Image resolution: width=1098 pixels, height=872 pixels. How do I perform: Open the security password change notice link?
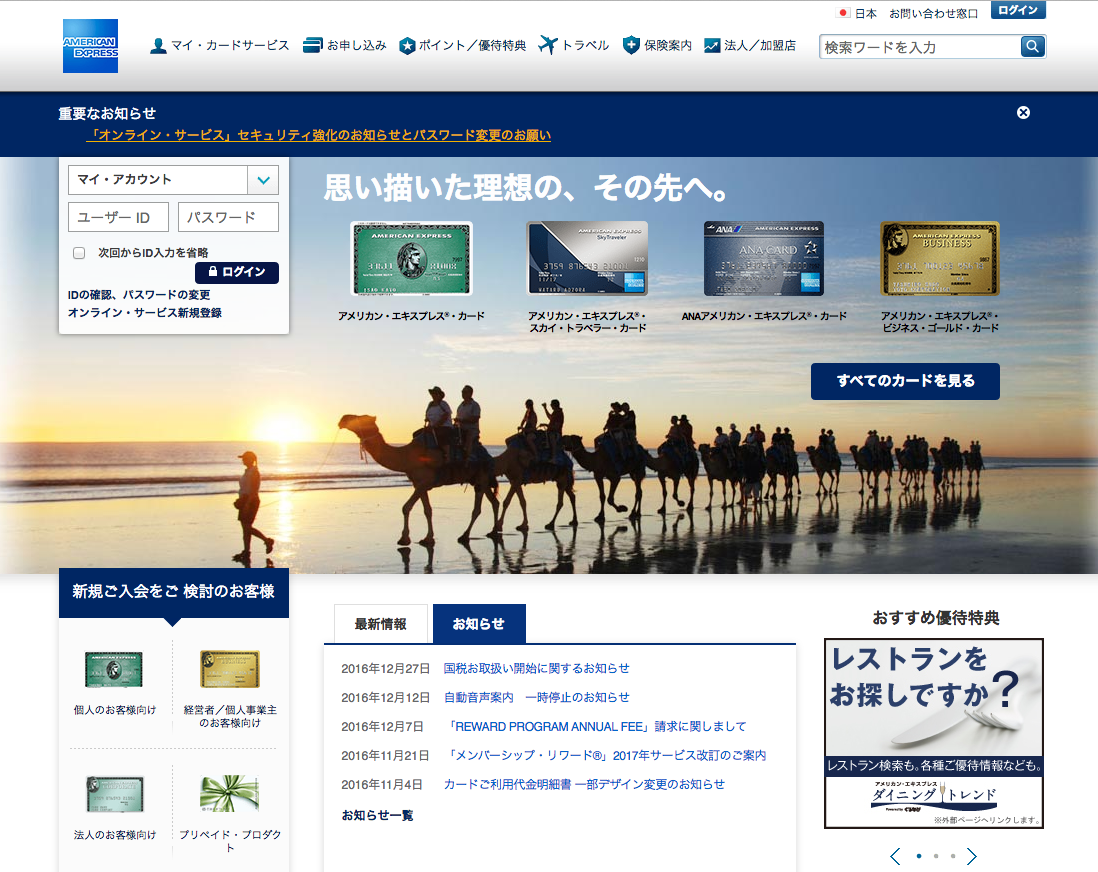tap(319, 135)
